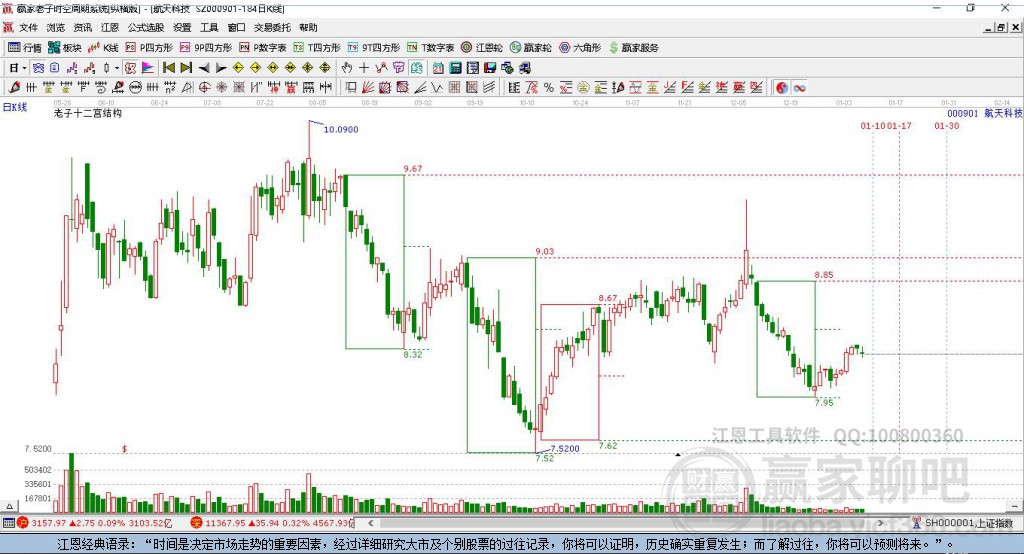The width and height of the screenshot is (1024, 554).
Task: Select the percent % tool
Action: (x=549, y=88)
